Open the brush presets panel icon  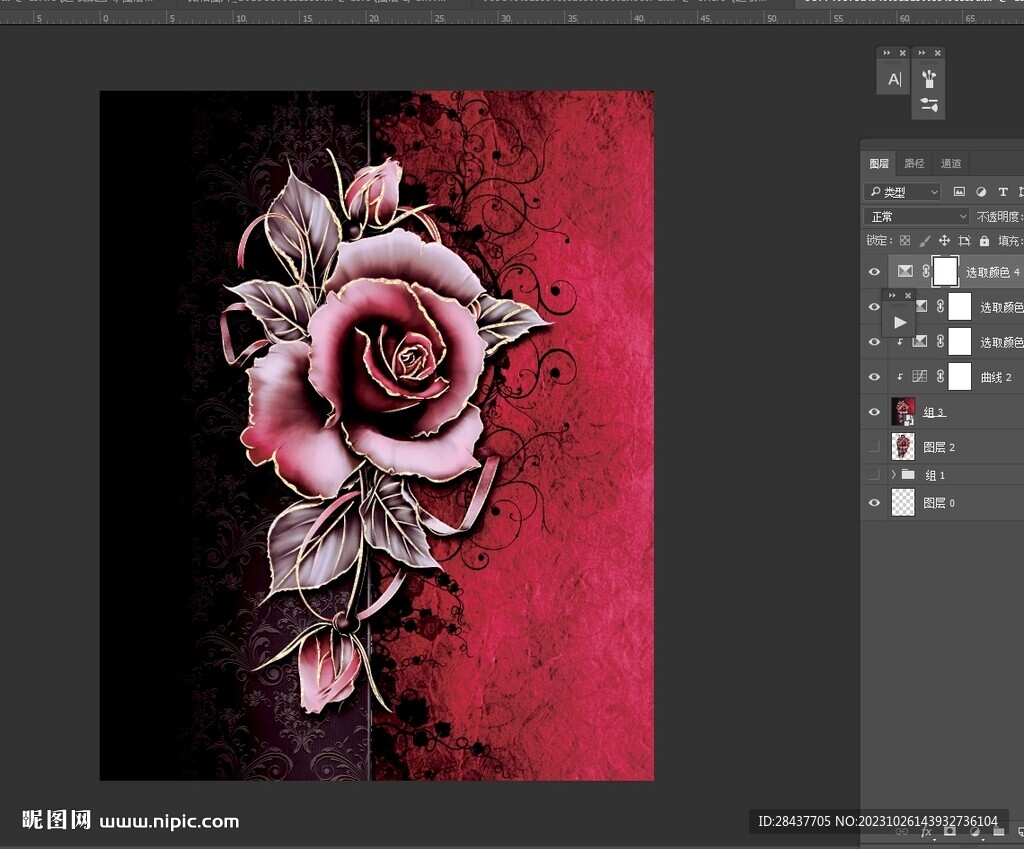pos(928,77)
